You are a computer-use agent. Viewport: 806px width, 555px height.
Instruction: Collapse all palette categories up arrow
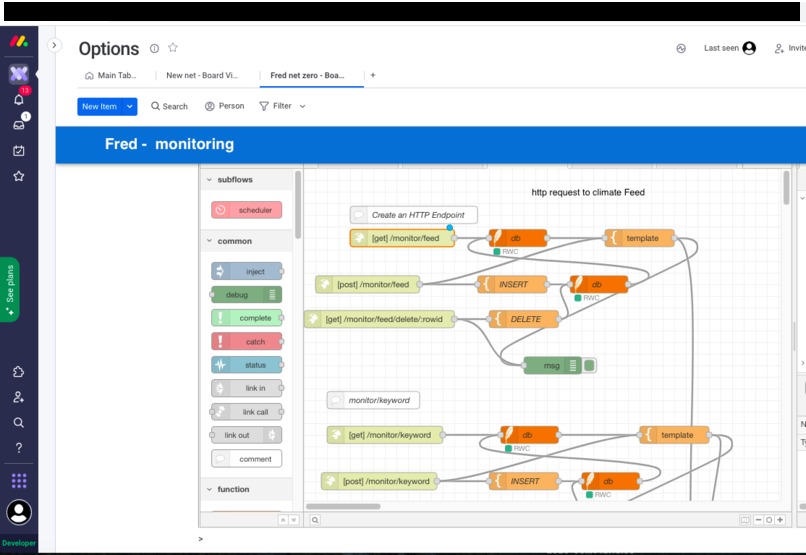(283, 520)
